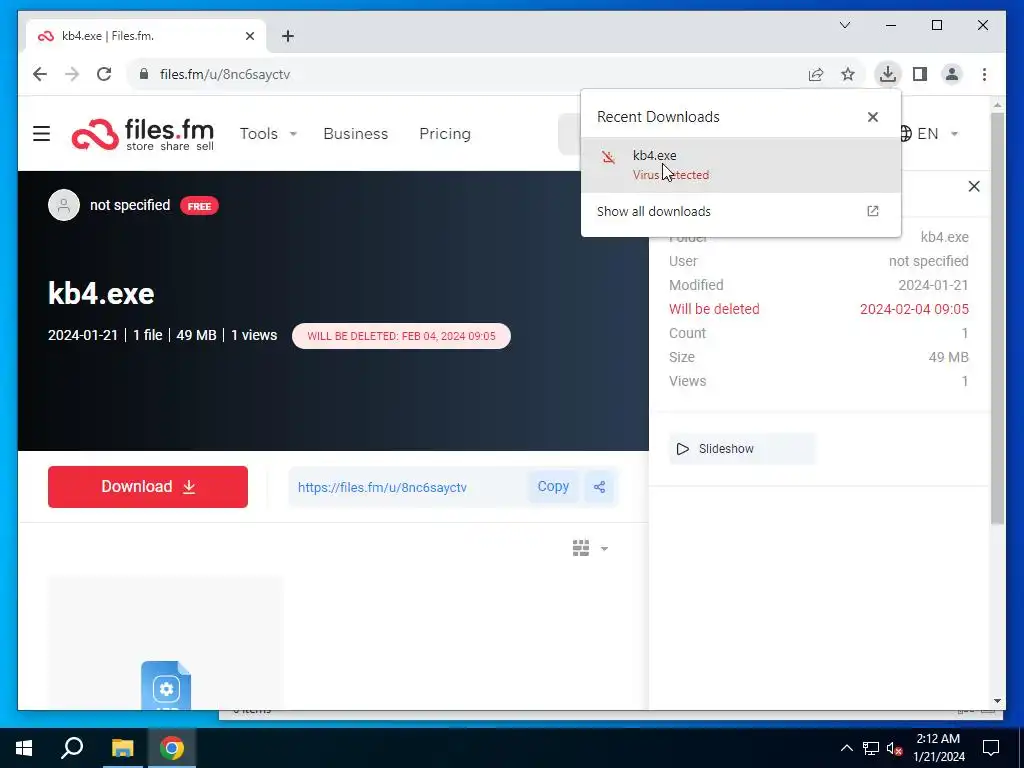Show hidden system tray icons
This screenshot has width=1024, height=768.
pyautogui.click(x=846, y=748)
